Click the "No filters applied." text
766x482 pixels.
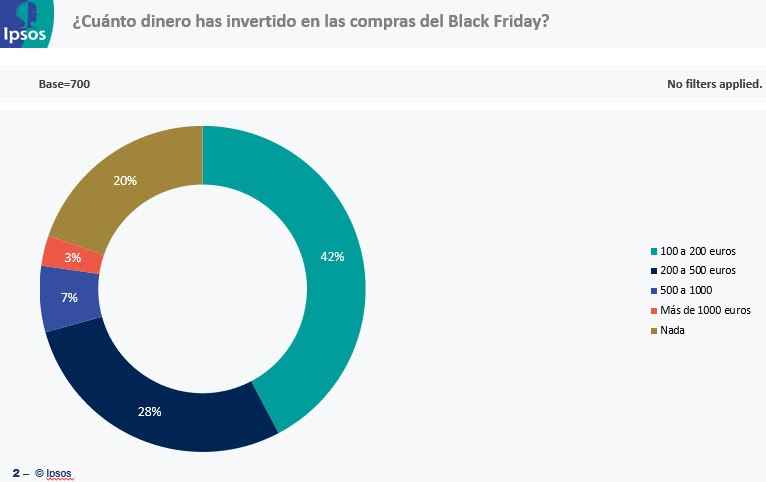tap(714, 84)
